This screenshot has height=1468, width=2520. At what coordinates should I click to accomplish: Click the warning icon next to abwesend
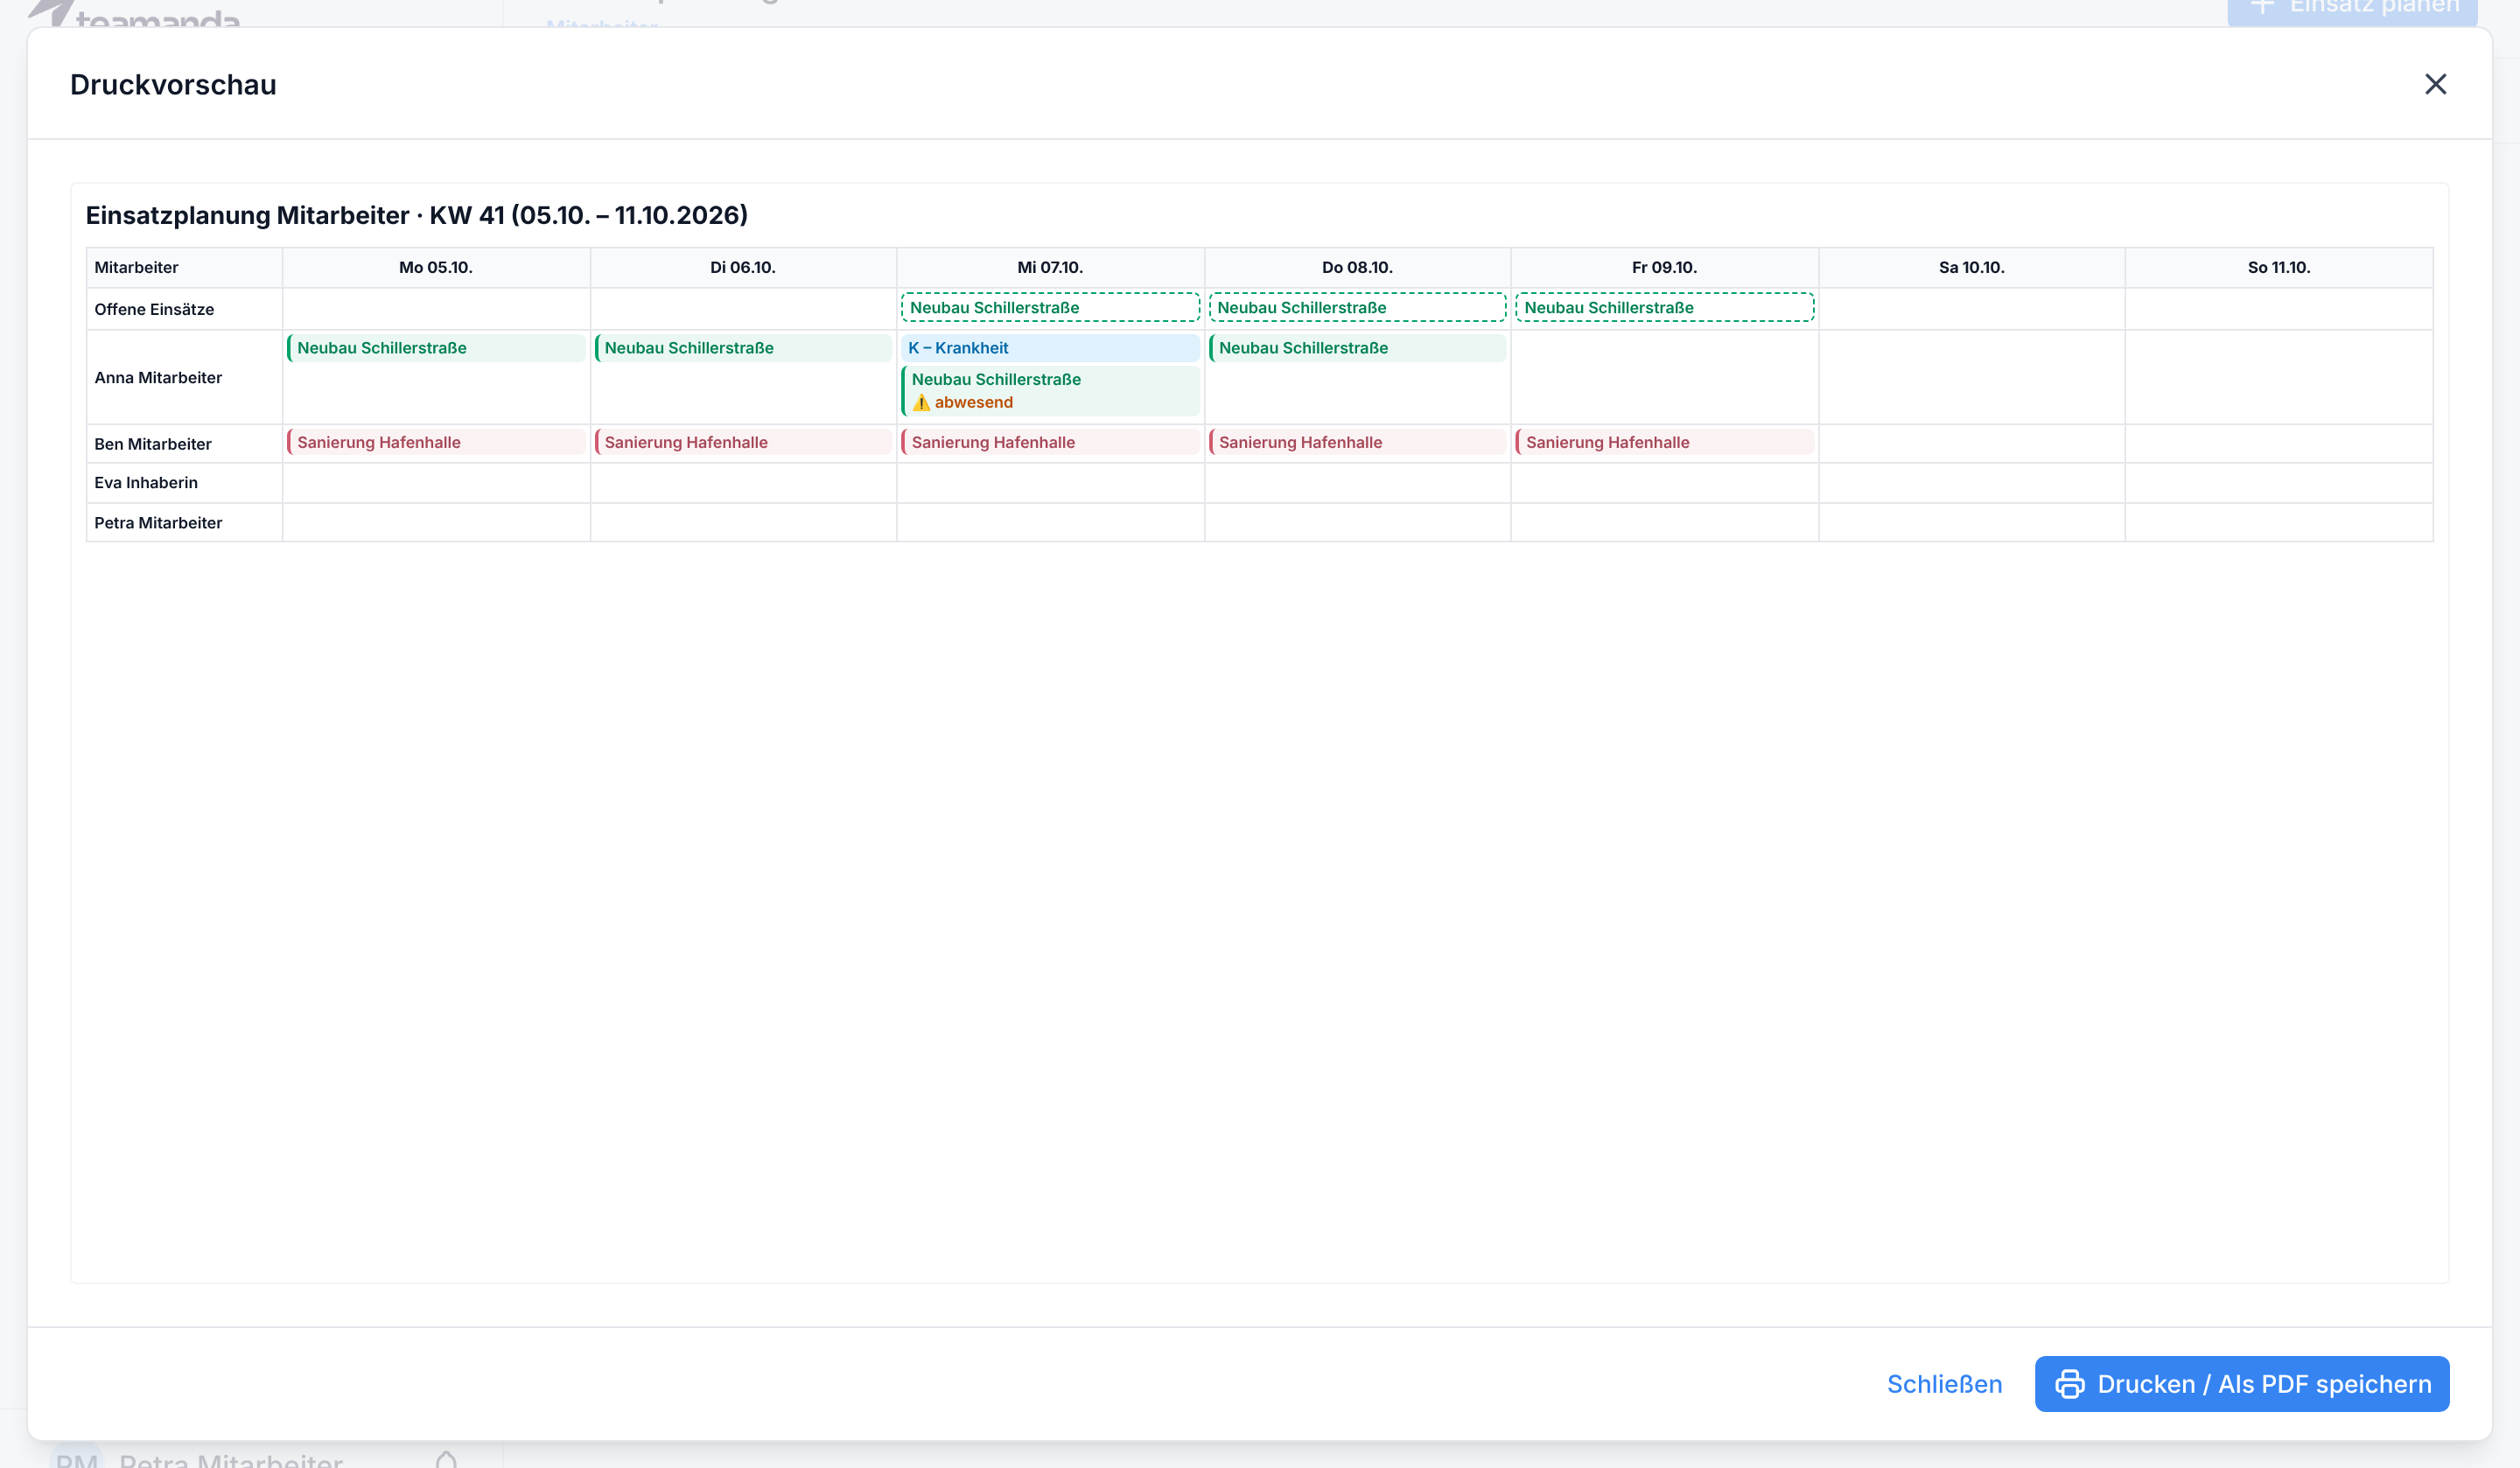click(921, 403)
